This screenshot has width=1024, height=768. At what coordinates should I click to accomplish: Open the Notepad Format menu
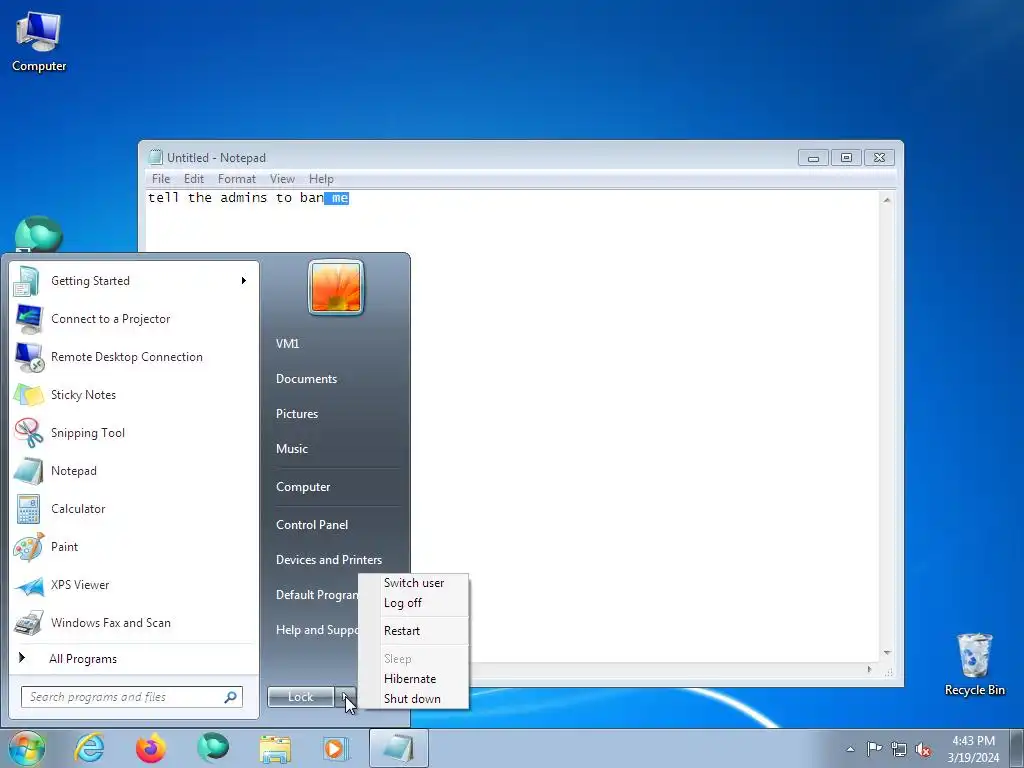[x=236, y=178]
